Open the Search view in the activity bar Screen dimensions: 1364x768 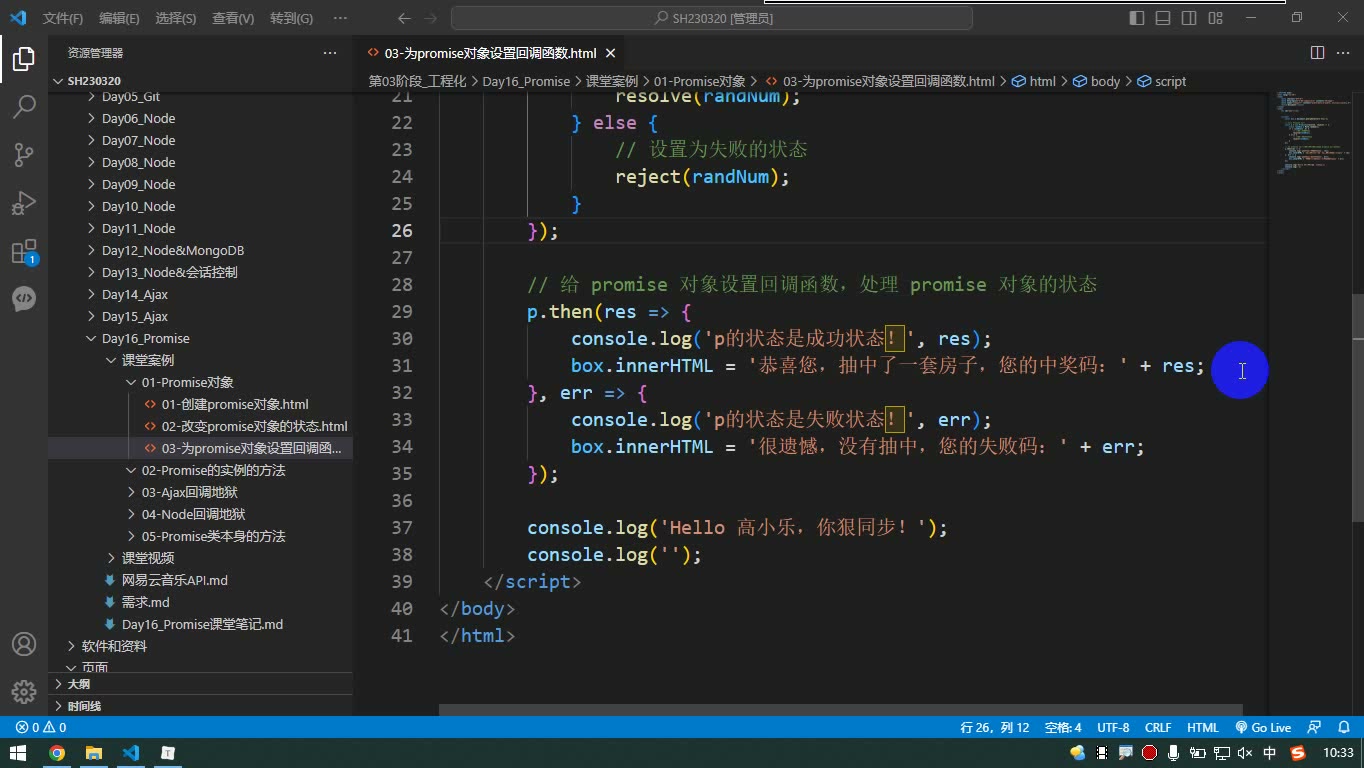coord(24,106)
